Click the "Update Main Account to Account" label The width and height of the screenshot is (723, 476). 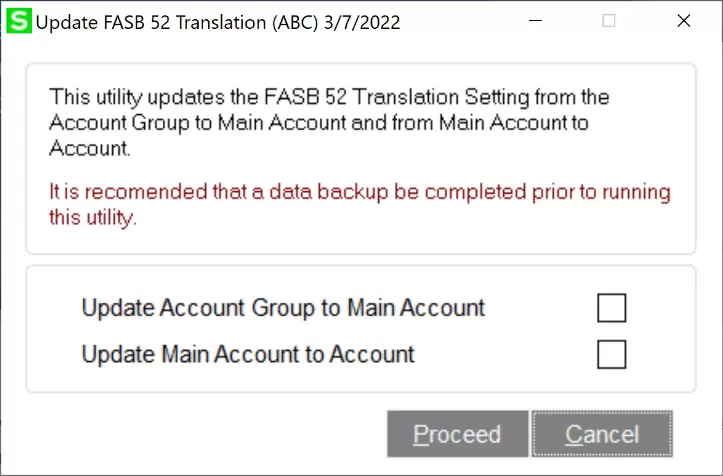click(248, 353)
